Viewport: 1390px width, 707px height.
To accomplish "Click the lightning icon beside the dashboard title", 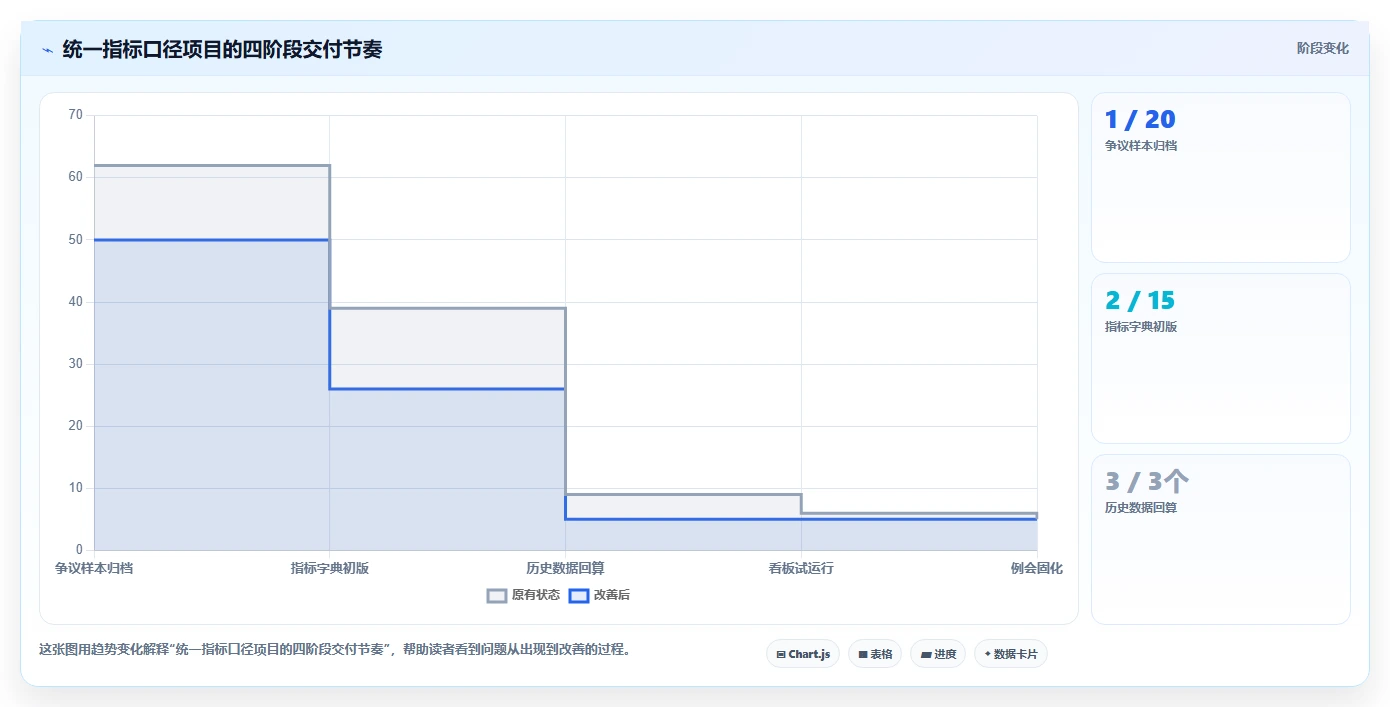I will tap(47, 50).
